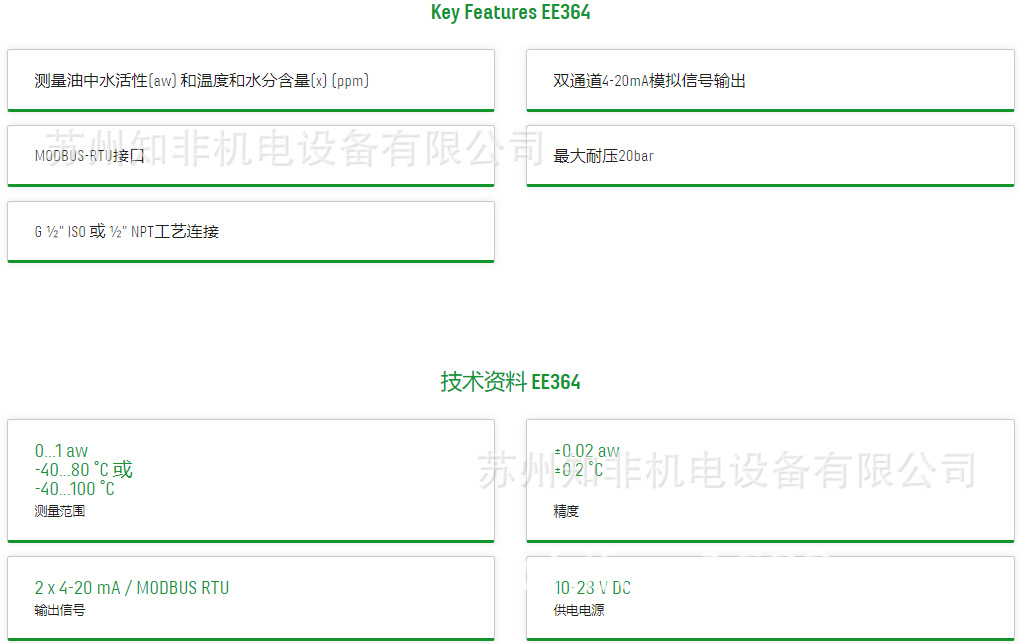Select the "±0.02 aw" accuracy value
Image resolution: width=1020 pixels, height=644 pixels.
tap(587, 451)
